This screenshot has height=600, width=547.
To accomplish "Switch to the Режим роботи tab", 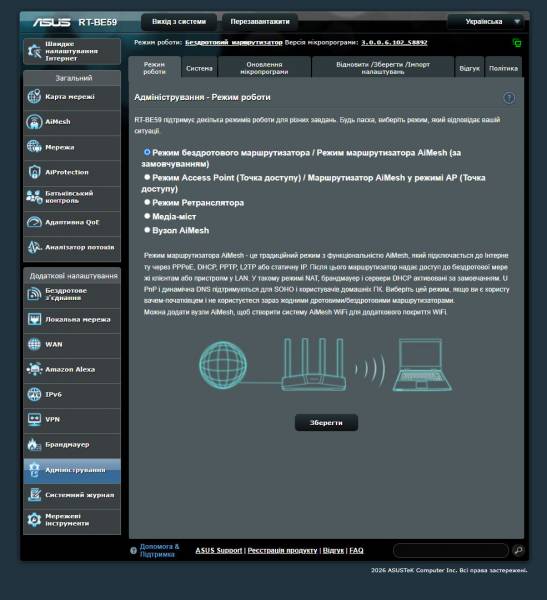I will [155, 68].
